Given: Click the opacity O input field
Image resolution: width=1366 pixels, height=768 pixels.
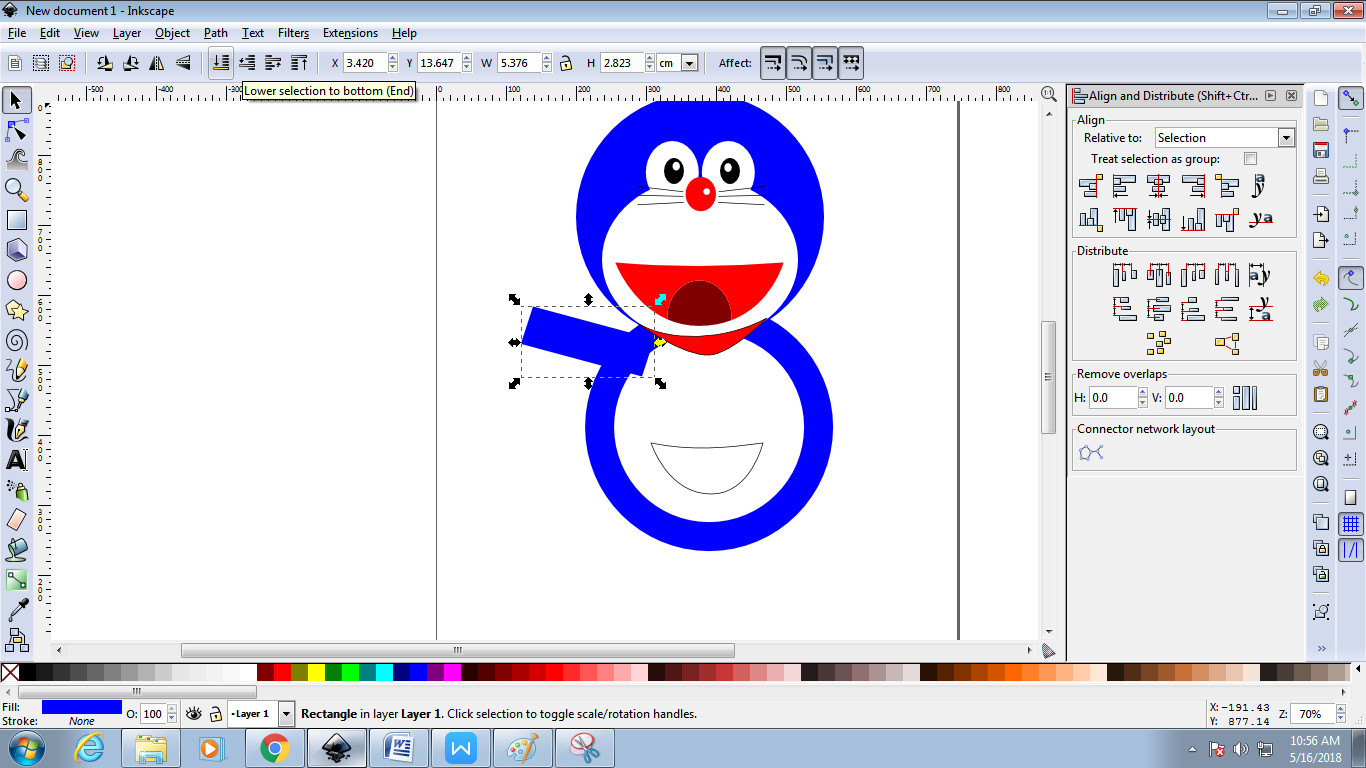Looking at the screenshot, I should [152, 714].
